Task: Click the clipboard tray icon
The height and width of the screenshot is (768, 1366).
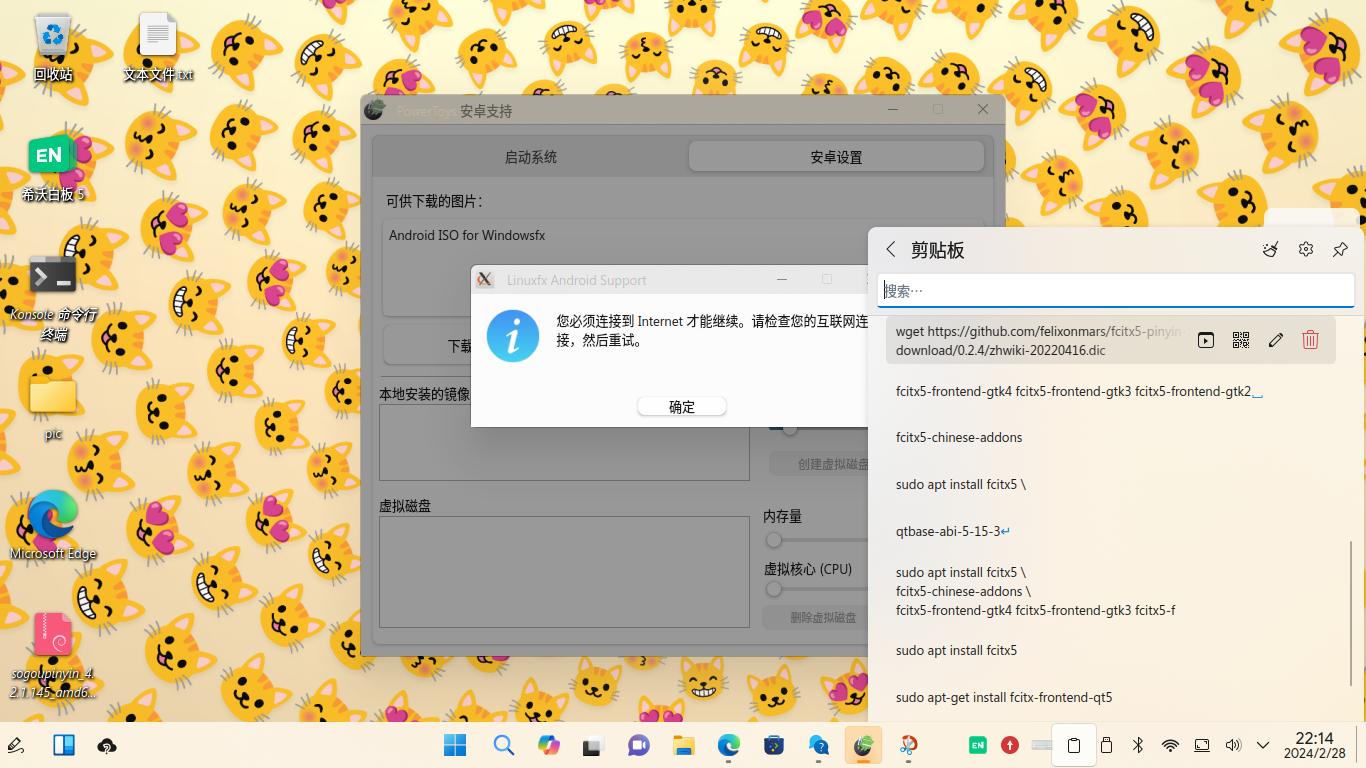Action: [x=1074, y=745]
